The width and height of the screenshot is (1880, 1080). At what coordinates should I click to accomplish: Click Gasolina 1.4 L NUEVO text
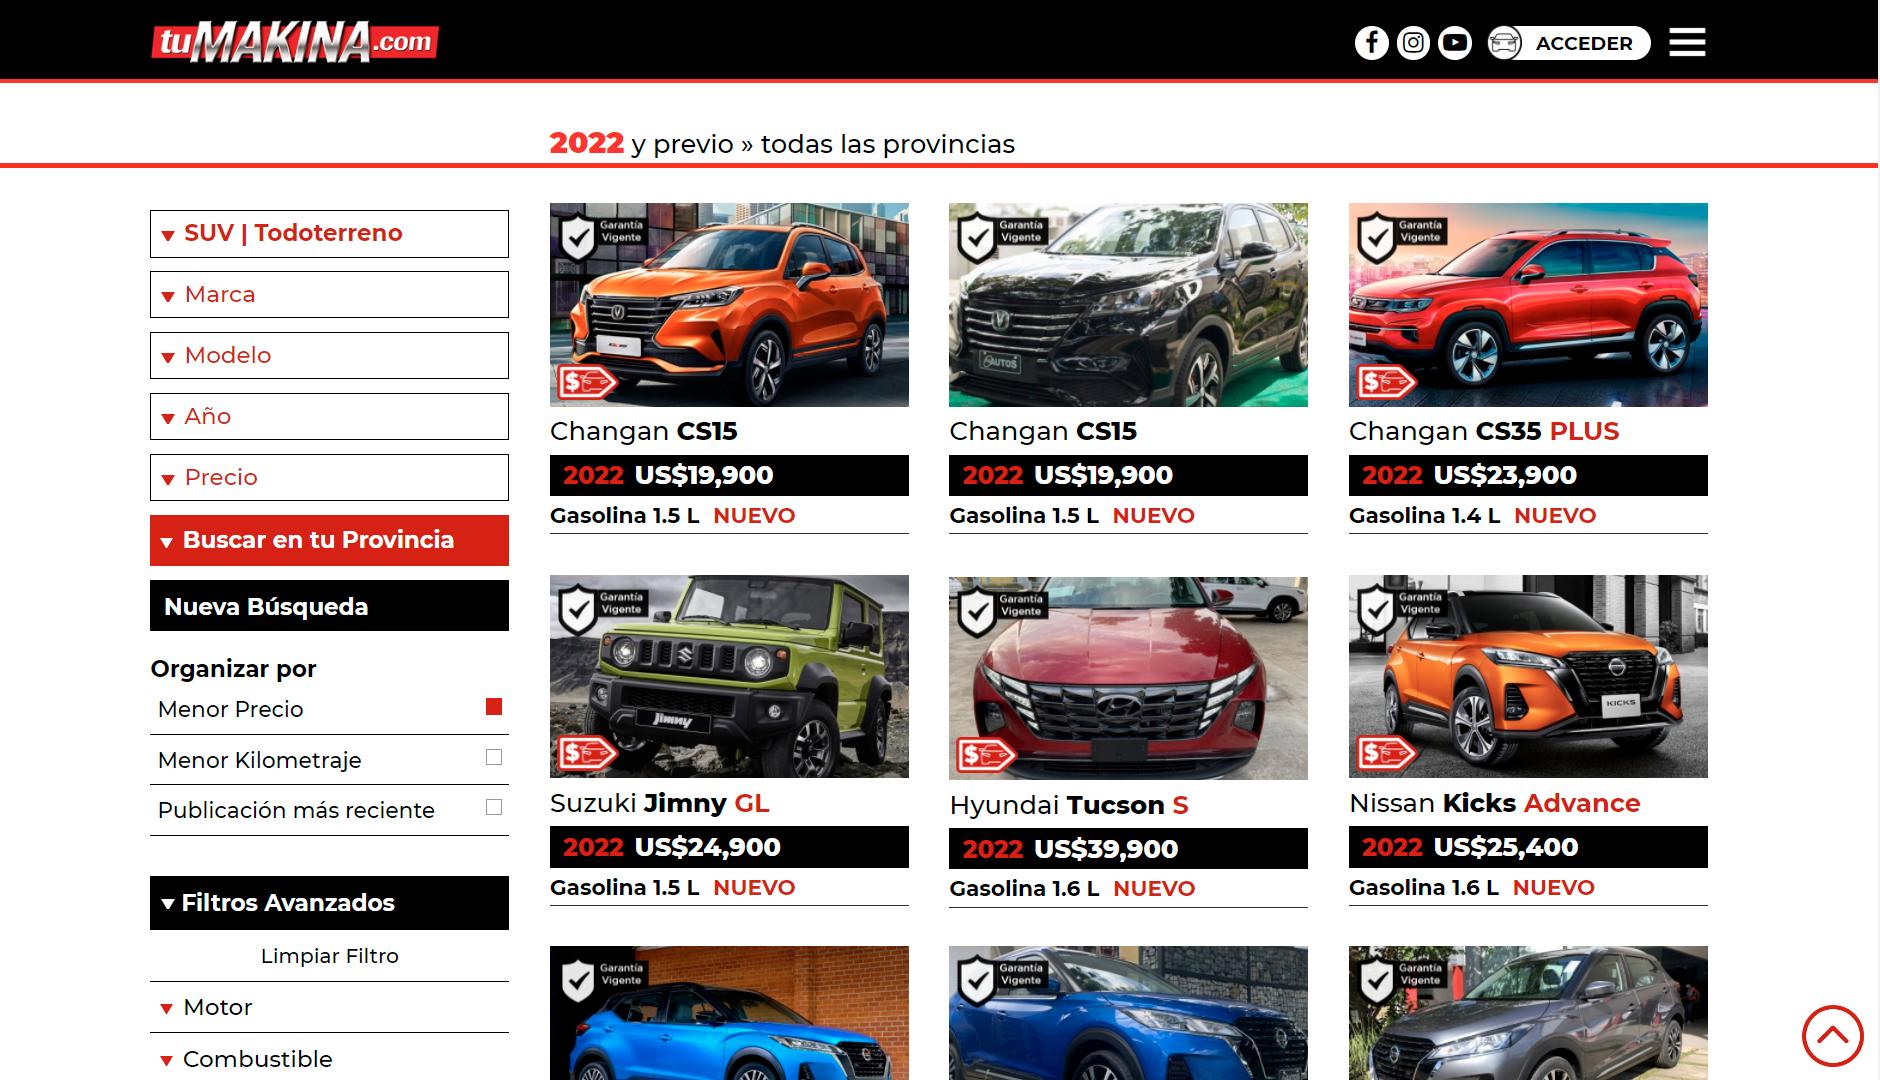point(1472,516)
